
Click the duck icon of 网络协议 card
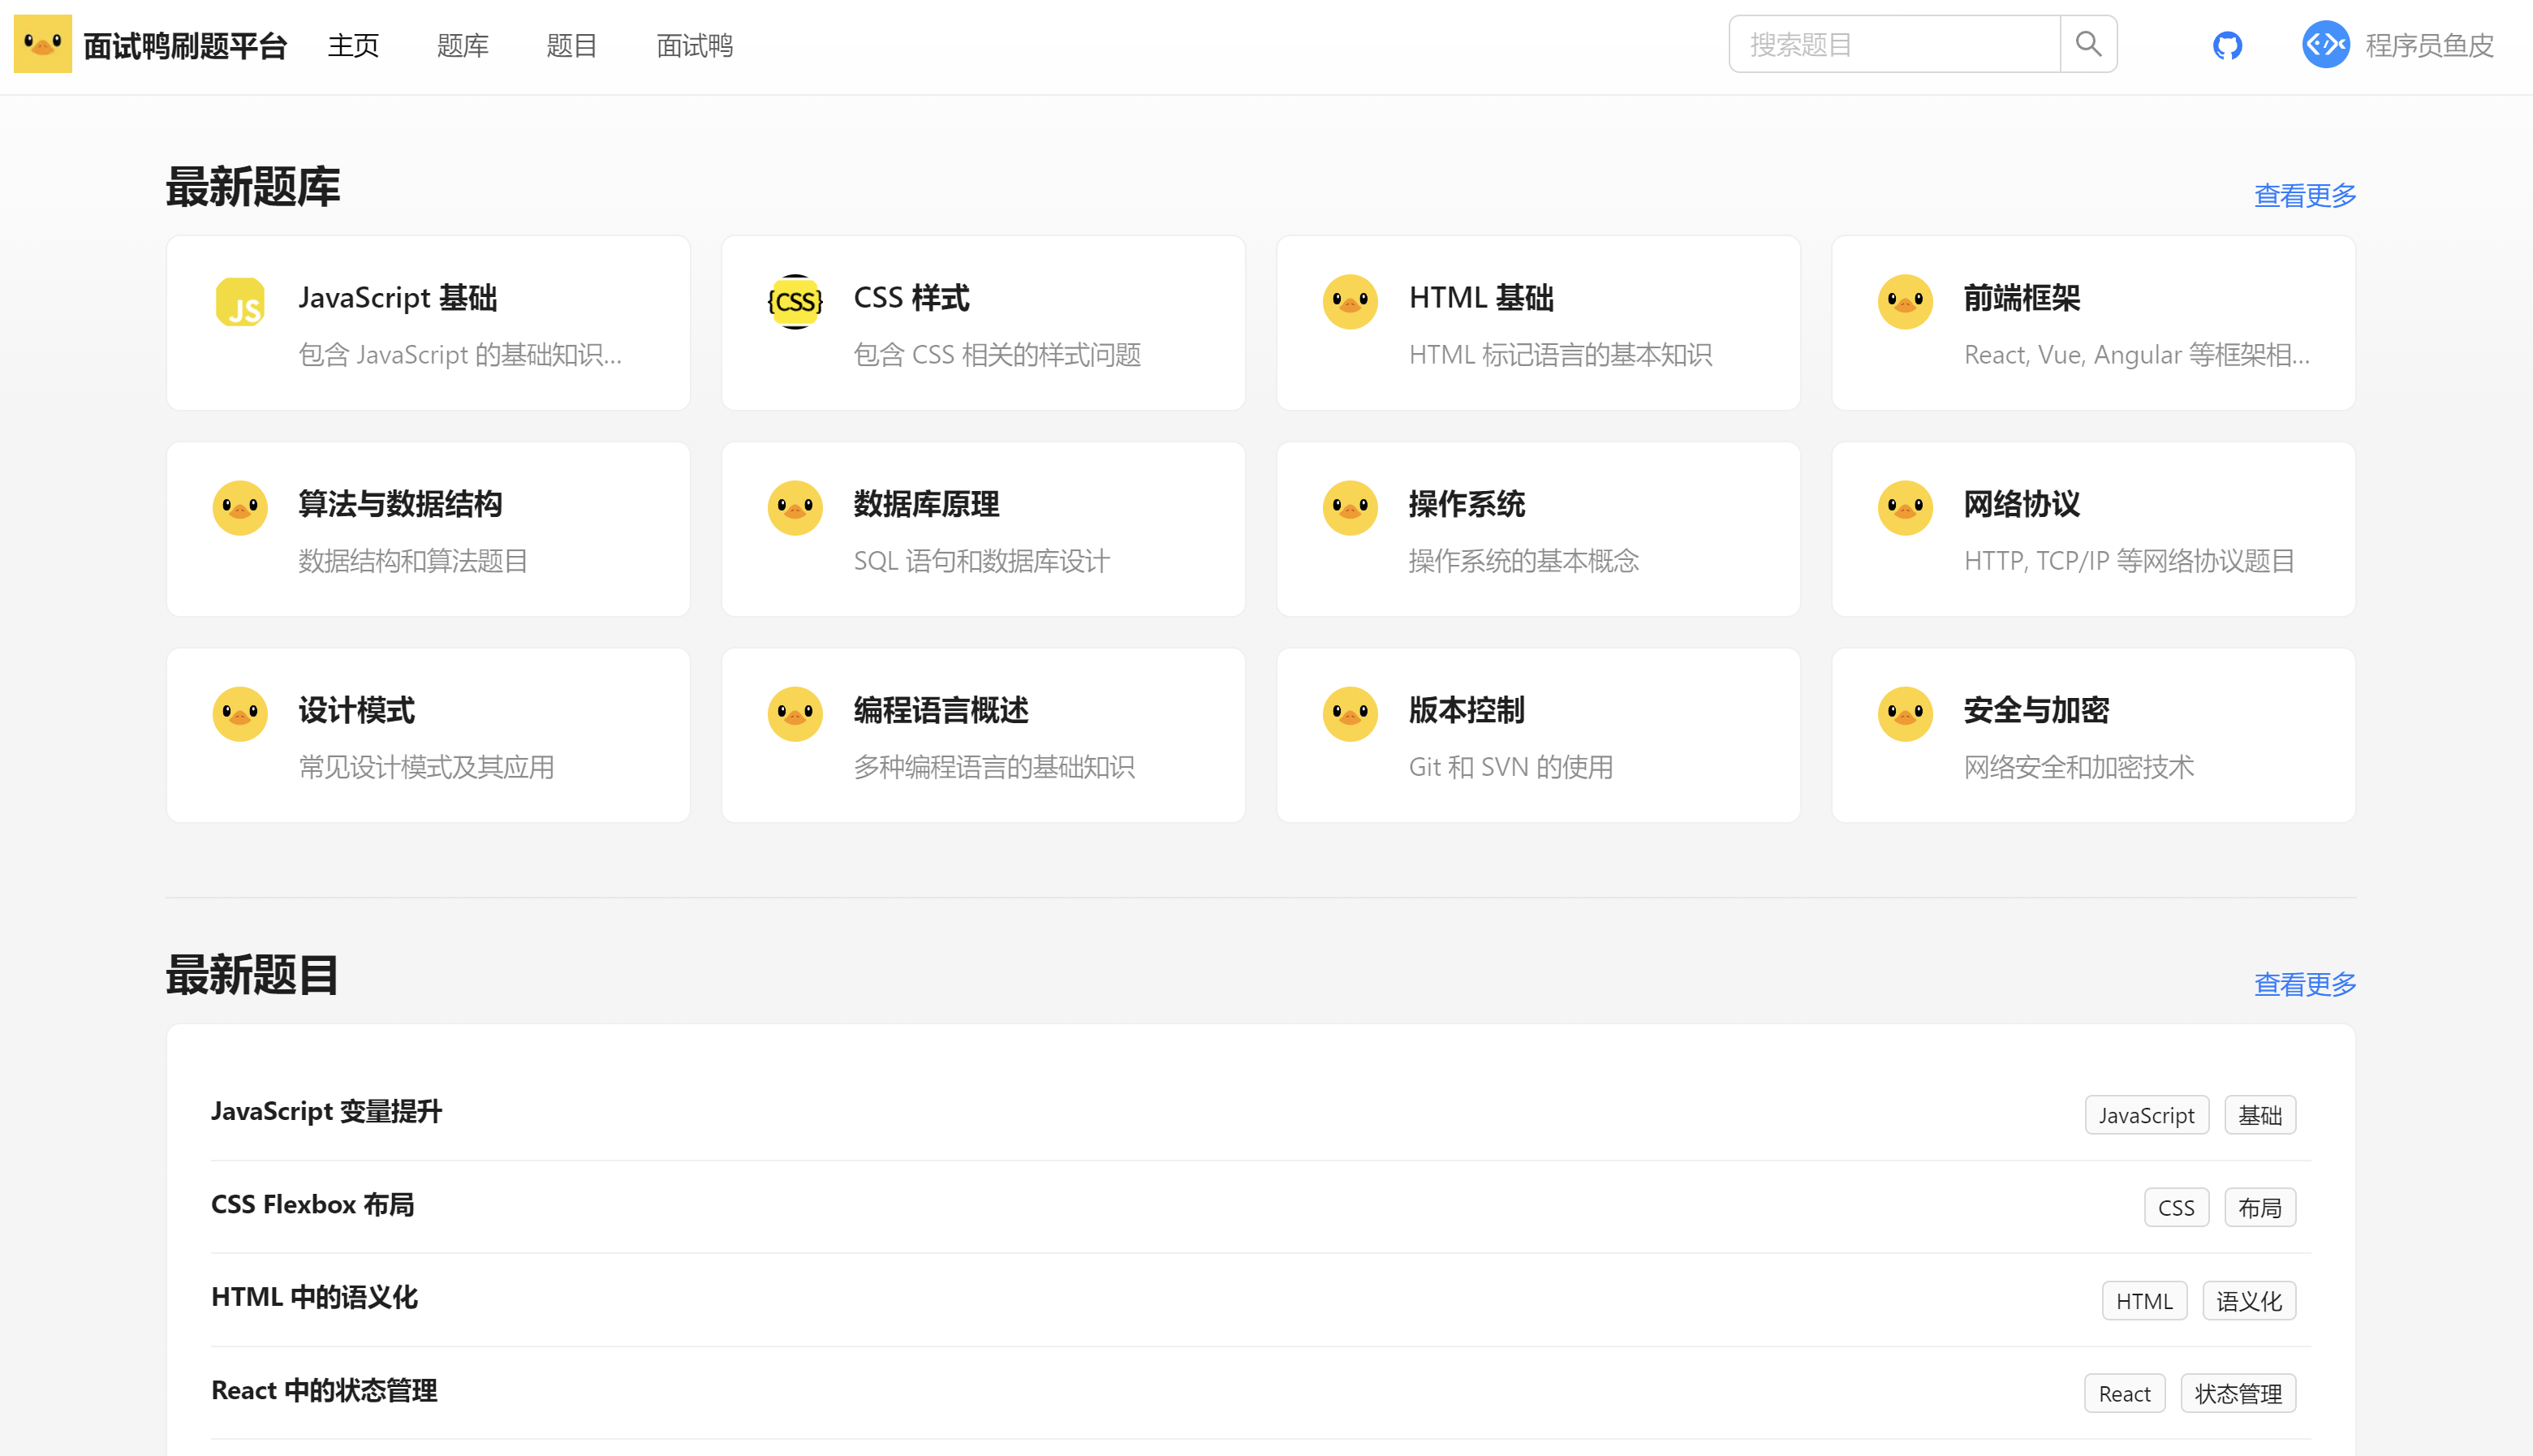[1905, 508]
